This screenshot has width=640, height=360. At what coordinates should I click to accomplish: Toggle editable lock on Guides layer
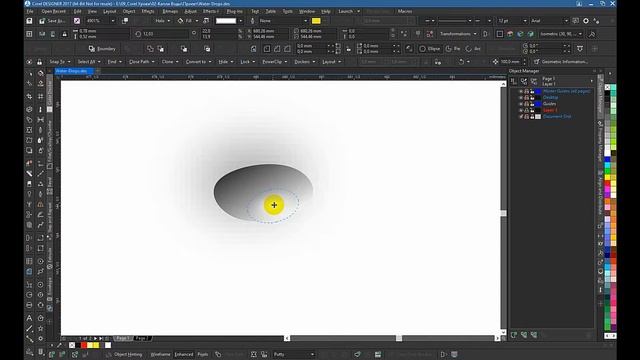[x=532, y=104]
